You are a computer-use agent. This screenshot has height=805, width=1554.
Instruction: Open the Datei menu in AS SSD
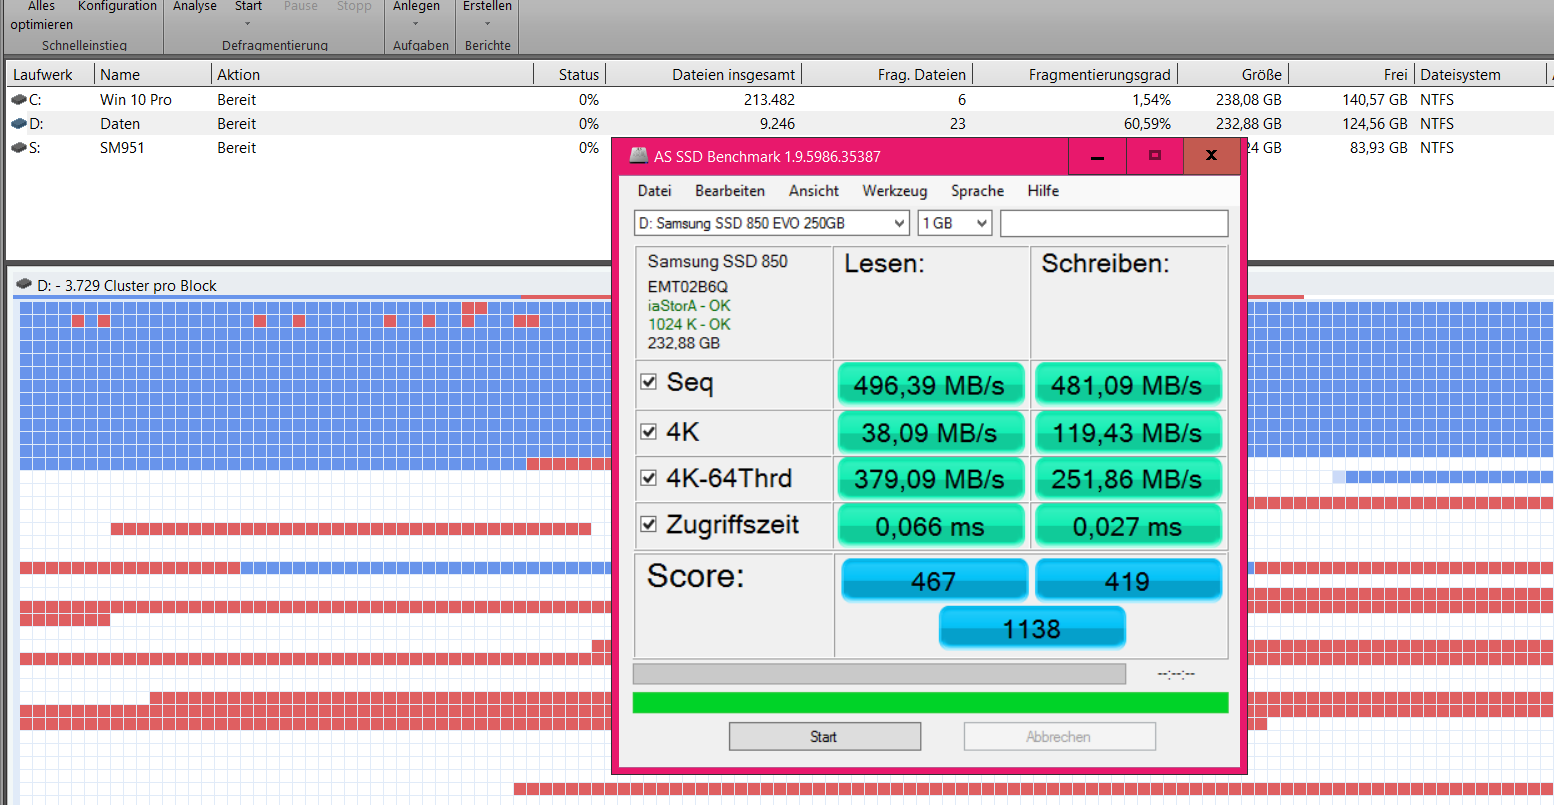(655, 191)
